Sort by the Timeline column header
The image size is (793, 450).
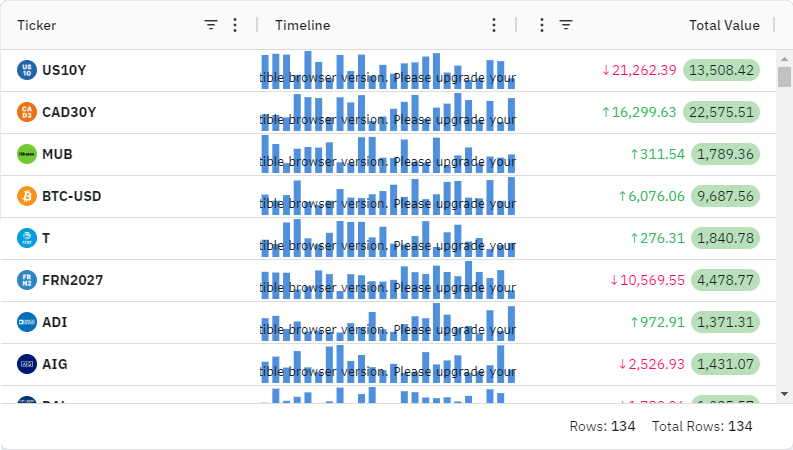tap(302, 25)
